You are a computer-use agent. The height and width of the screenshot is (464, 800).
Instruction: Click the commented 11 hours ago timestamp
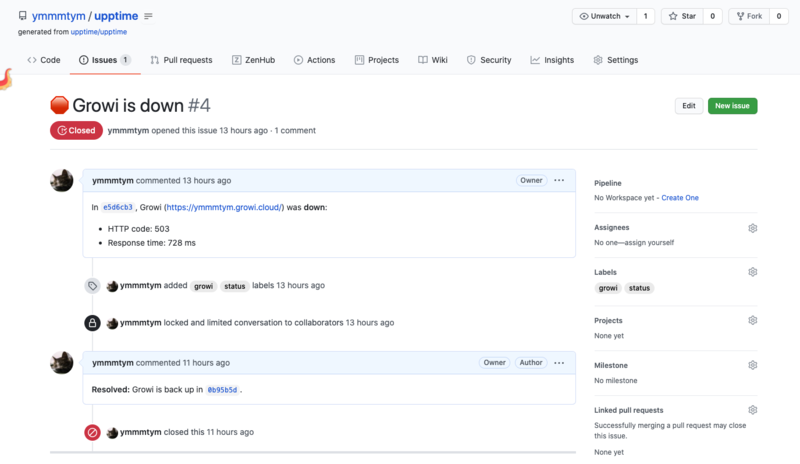(x=206, y=362)
